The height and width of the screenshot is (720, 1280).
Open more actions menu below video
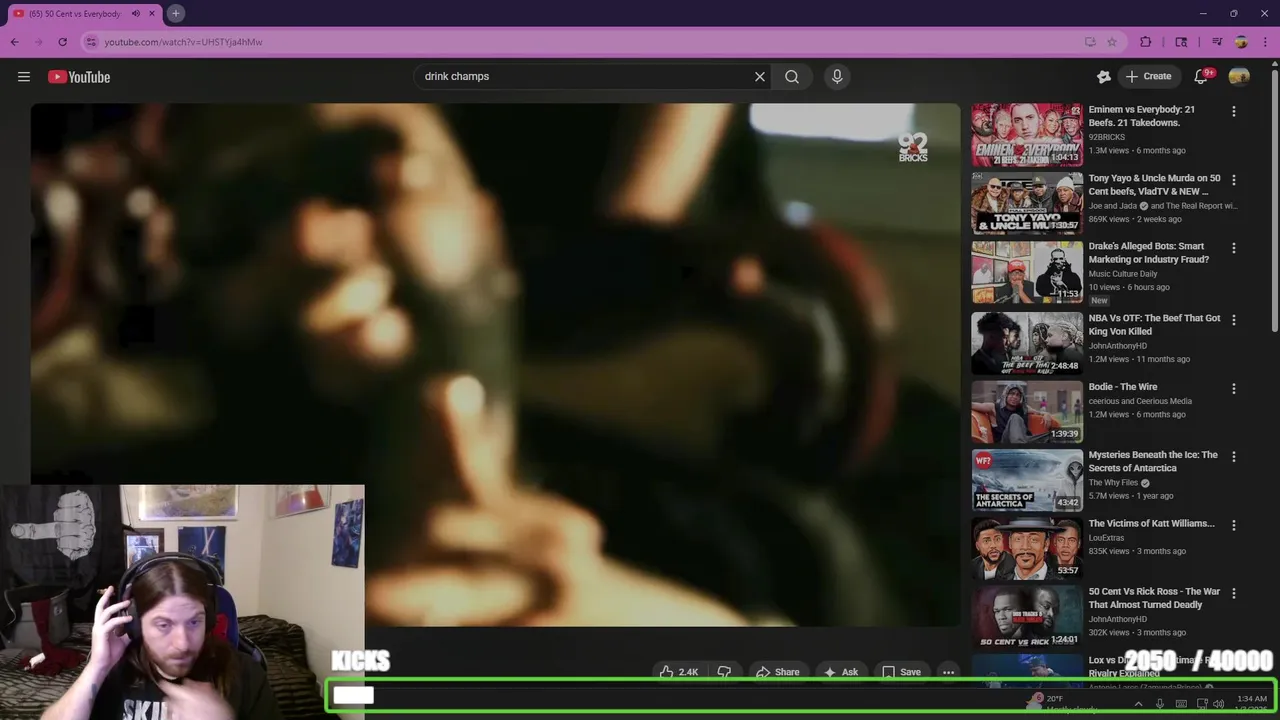coord(948,672)
